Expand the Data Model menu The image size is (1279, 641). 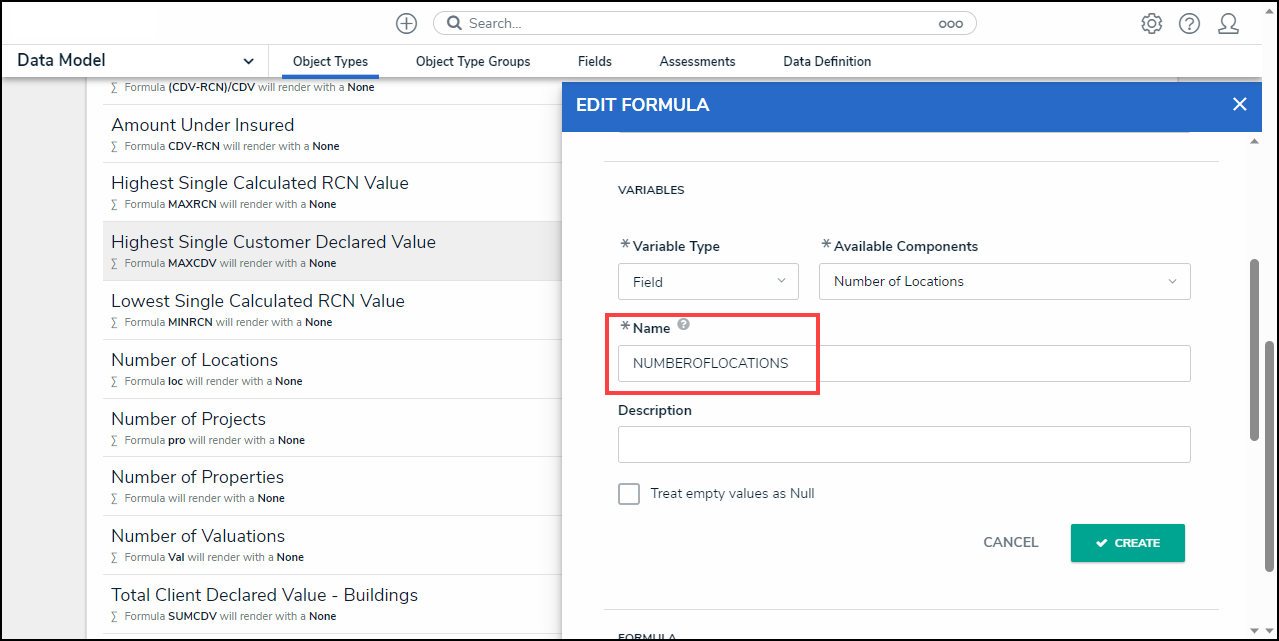pyautogui.click(x=136, y=61)
